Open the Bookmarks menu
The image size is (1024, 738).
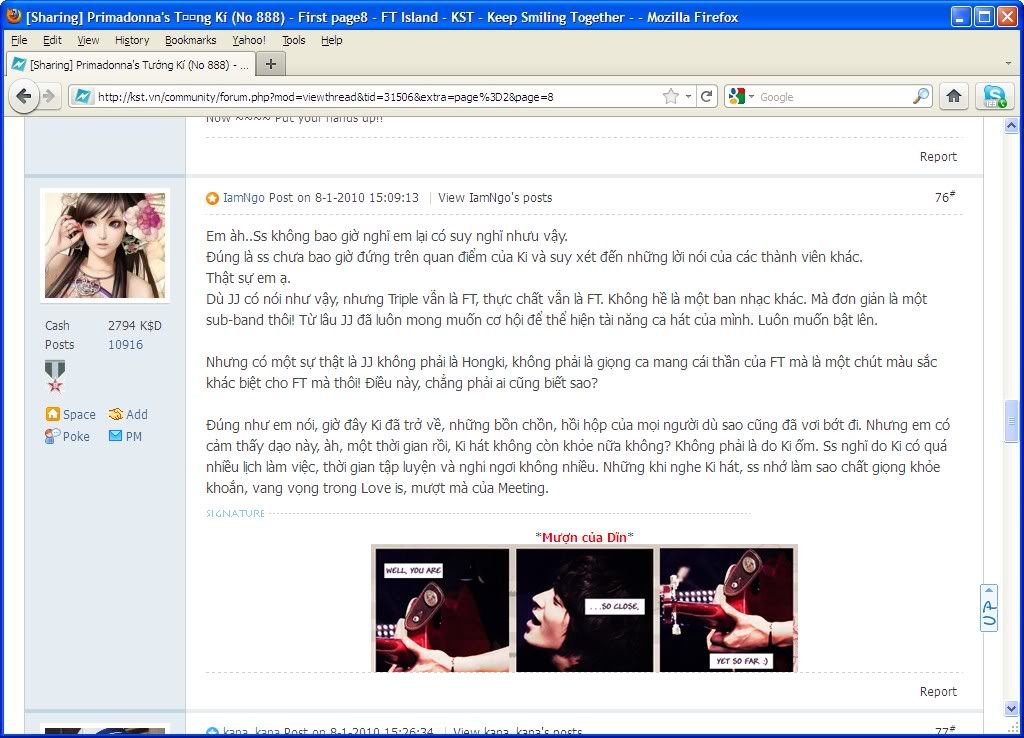[191, 40]
